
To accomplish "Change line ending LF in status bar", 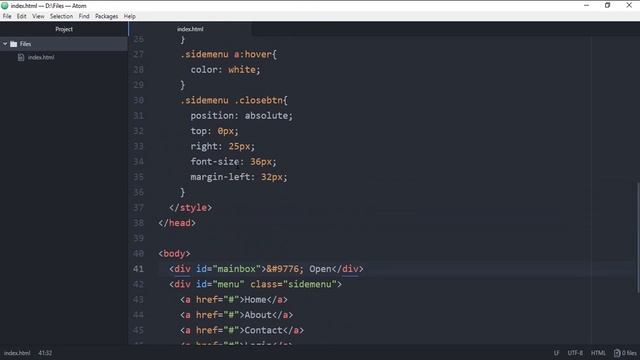I will [556, 353].
